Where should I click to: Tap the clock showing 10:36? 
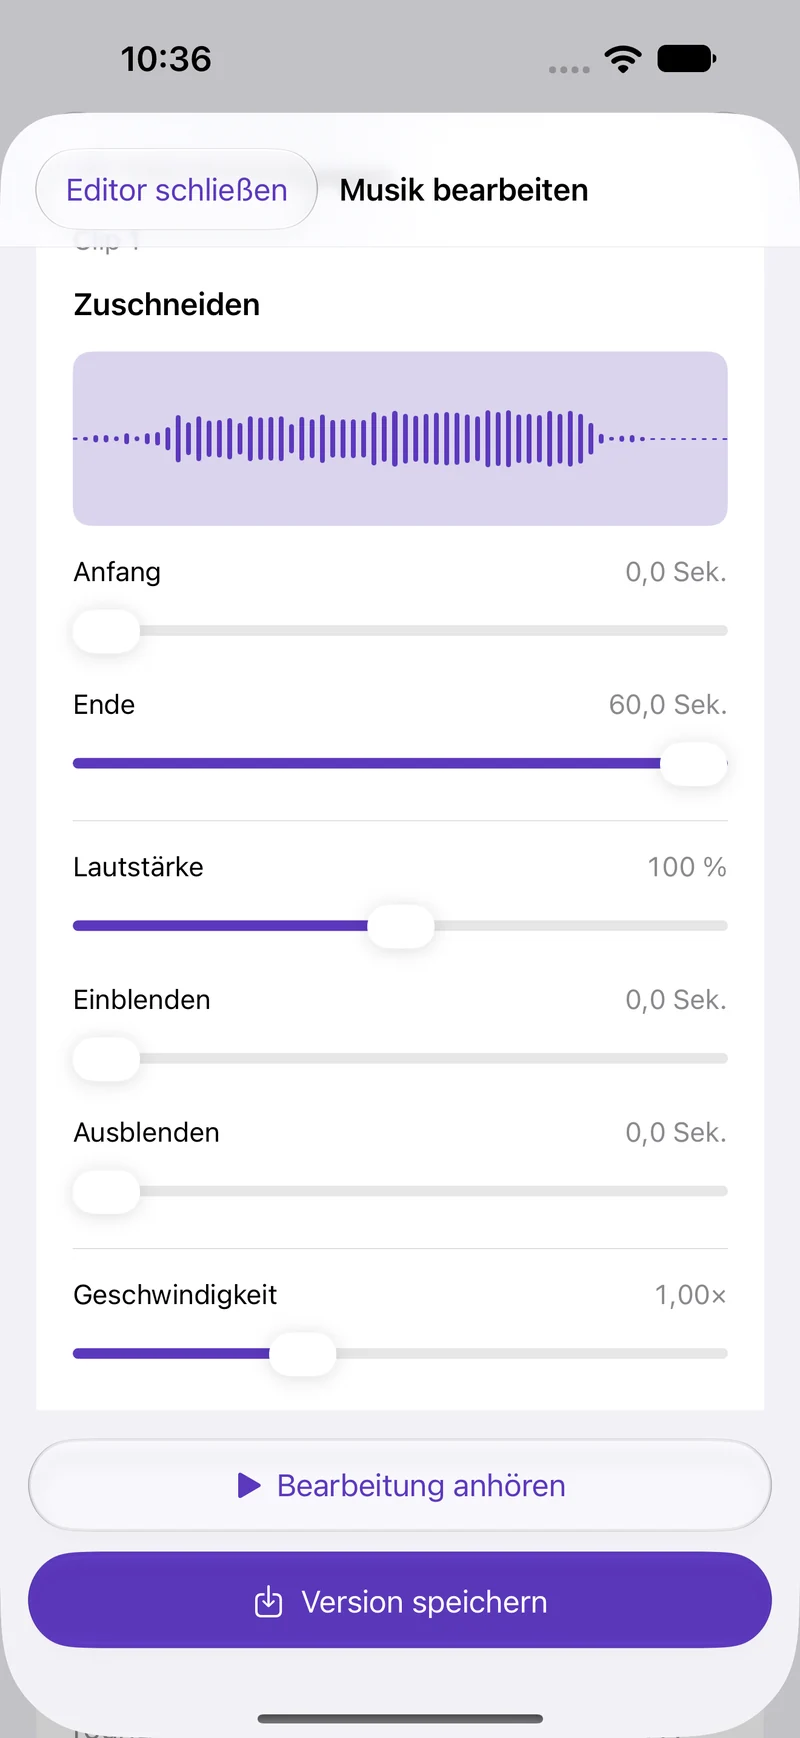[166, 59]
